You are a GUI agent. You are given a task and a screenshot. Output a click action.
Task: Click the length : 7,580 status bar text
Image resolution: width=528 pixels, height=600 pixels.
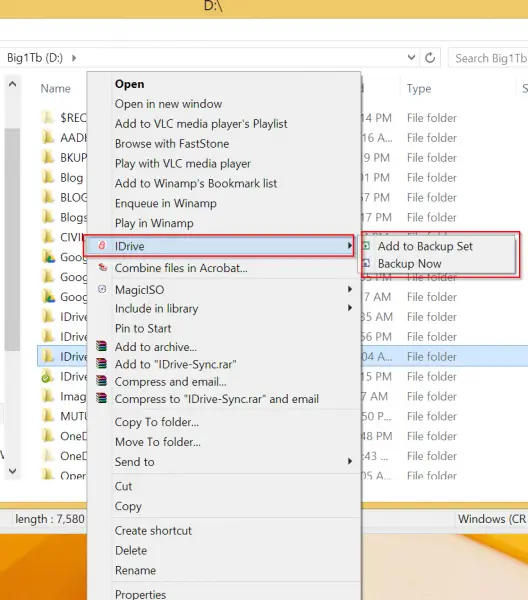(x=50, y=519)
